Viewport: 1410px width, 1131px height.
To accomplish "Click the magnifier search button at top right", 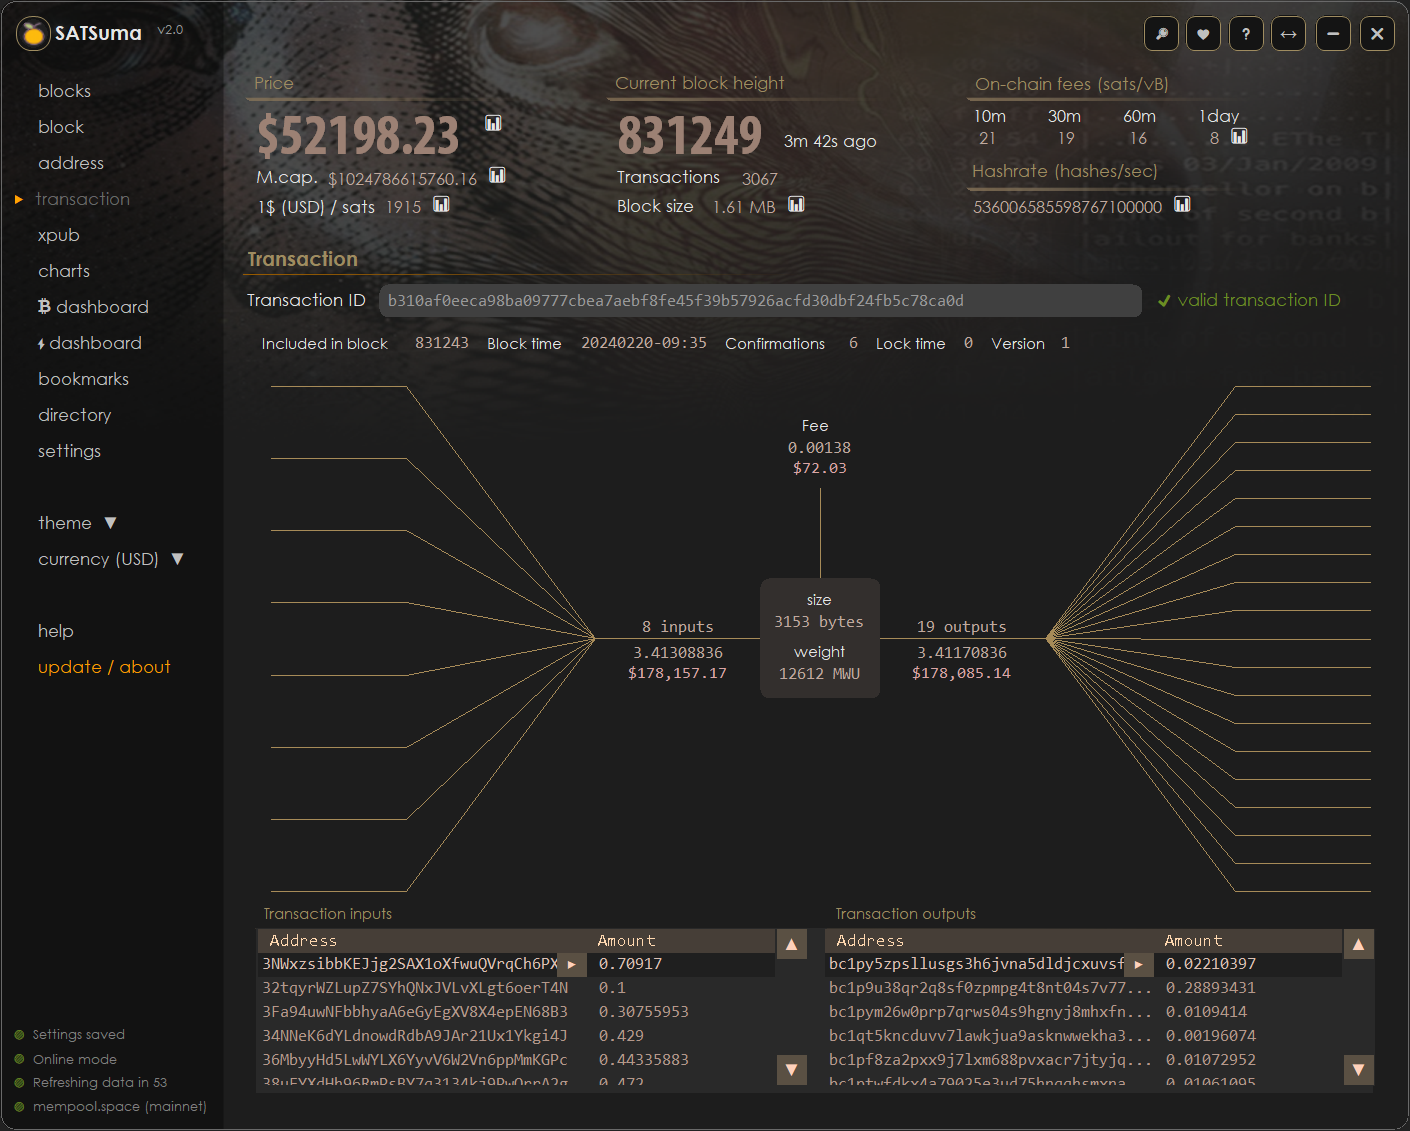I will coord(1161,34).
